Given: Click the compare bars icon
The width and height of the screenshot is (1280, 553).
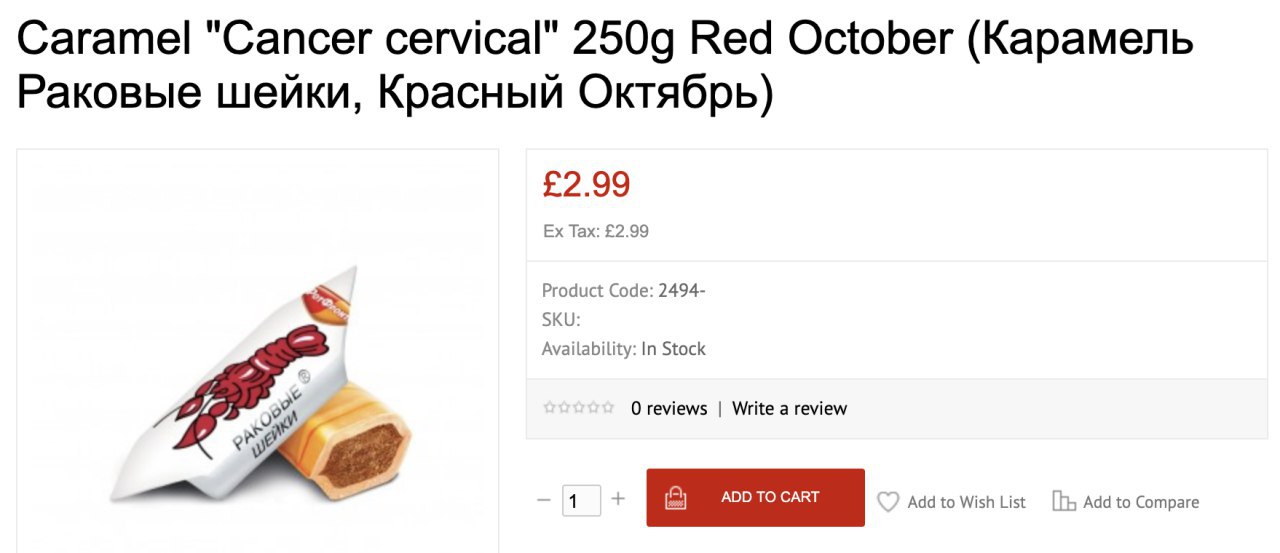Looking at the screenshot, I should point(1064,502).
